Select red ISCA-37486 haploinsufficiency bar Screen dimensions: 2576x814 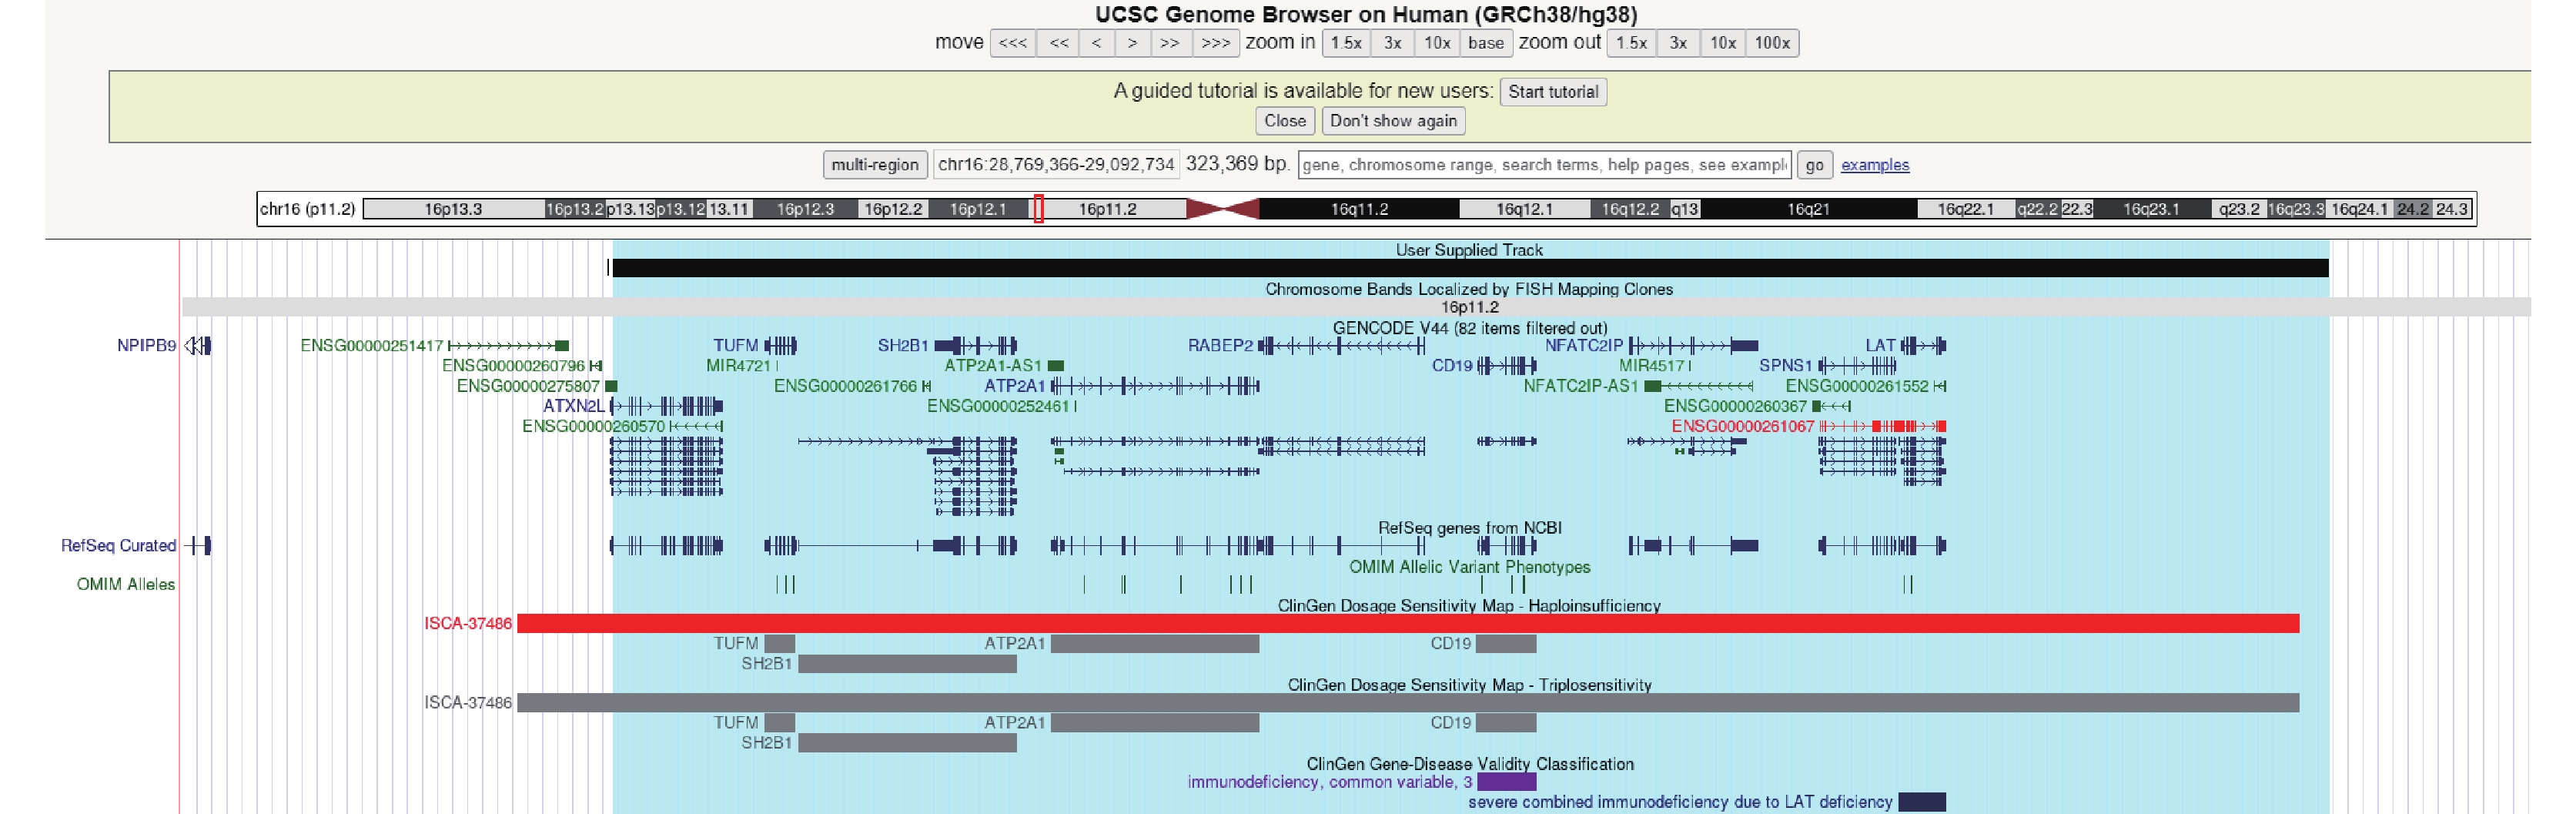[1408, 624]
